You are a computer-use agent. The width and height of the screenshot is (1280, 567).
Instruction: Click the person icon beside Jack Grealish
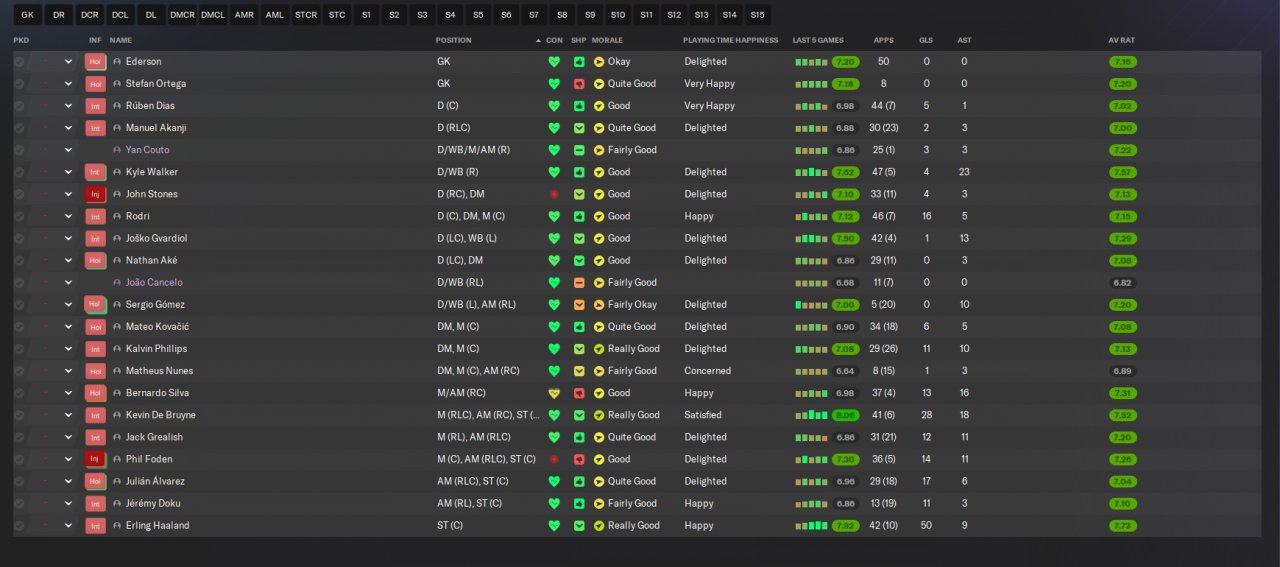[117, 438]
